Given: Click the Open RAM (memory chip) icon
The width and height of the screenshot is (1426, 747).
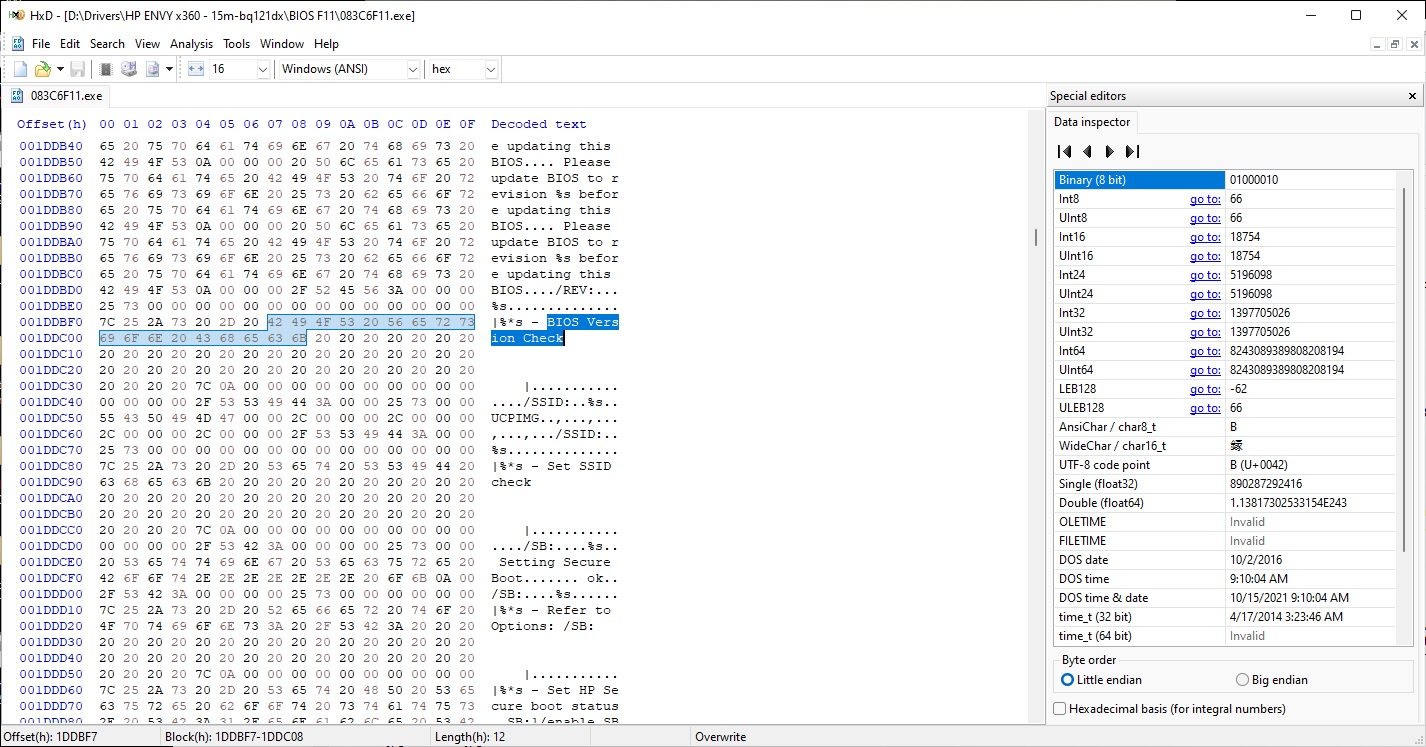Looking at the screenshot, I should pyautogui.click(x=106, y=69).
